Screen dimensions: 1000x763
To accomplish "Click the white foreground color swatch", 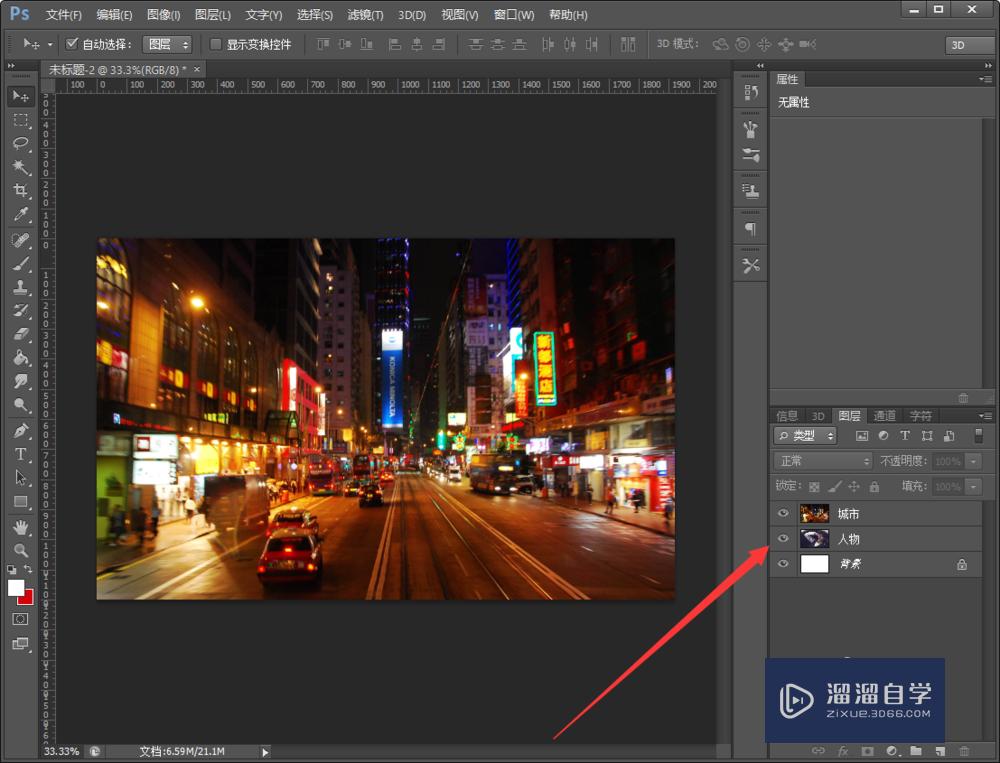I will click(x=17, y=587).
